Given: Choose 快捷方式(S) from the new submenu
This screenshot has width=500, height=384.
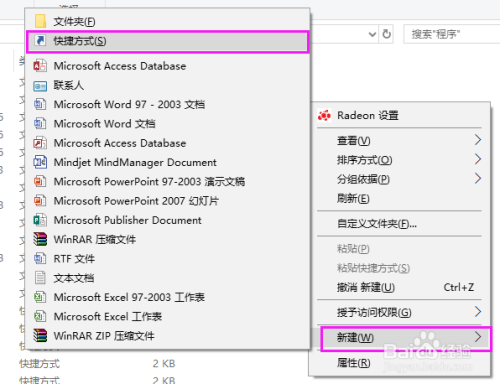Looking at the screenshot, I should pyautogui.click(x=168, y=41).
